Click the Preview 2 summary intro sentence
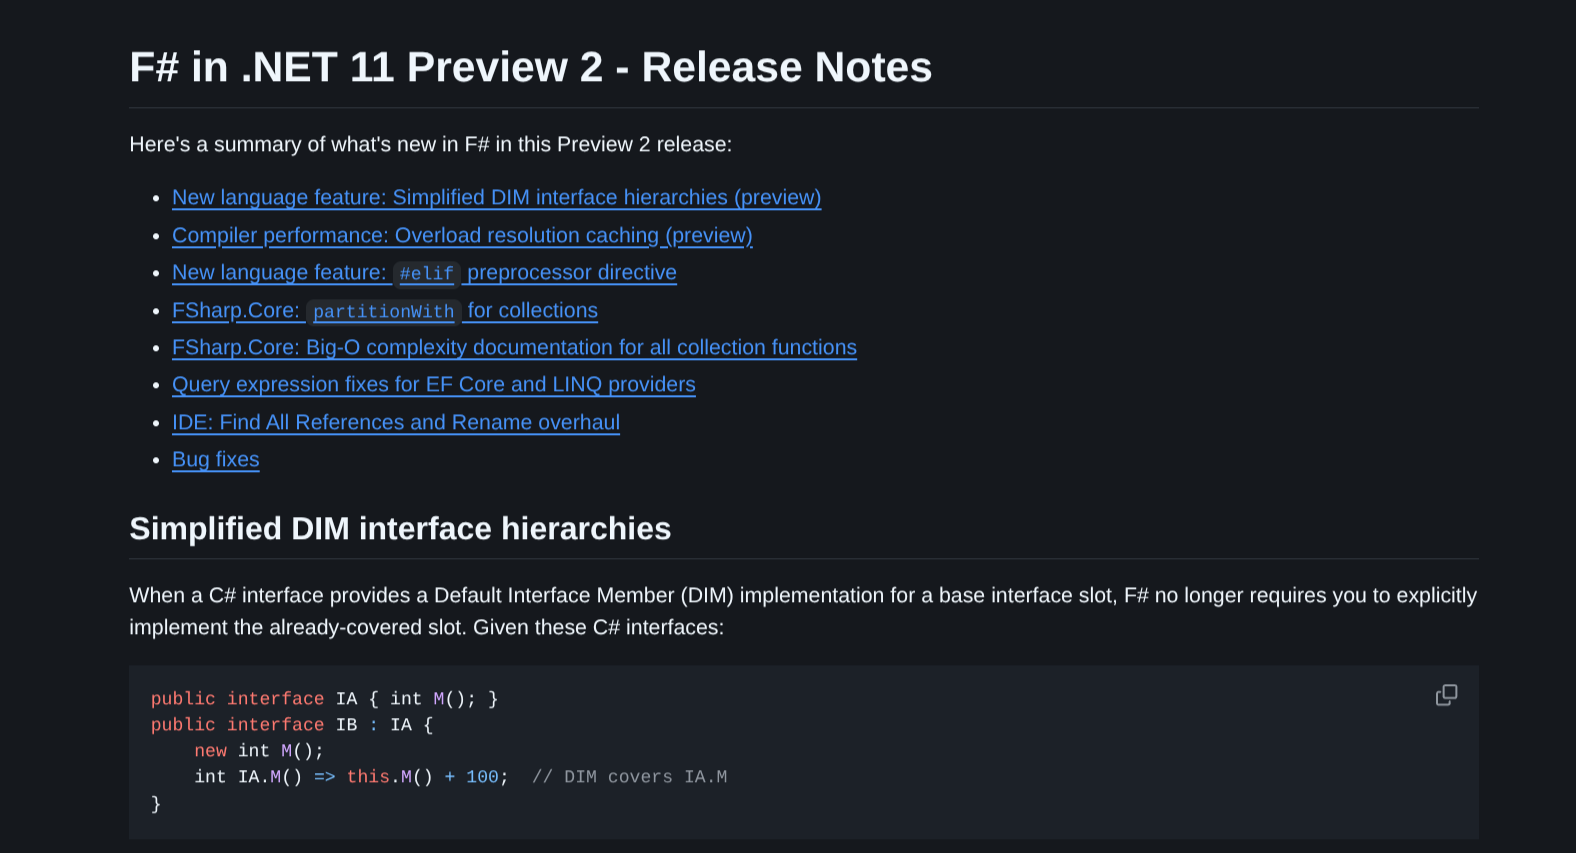The height and width of the screenshot is (853, 1576). pos(430,145)
